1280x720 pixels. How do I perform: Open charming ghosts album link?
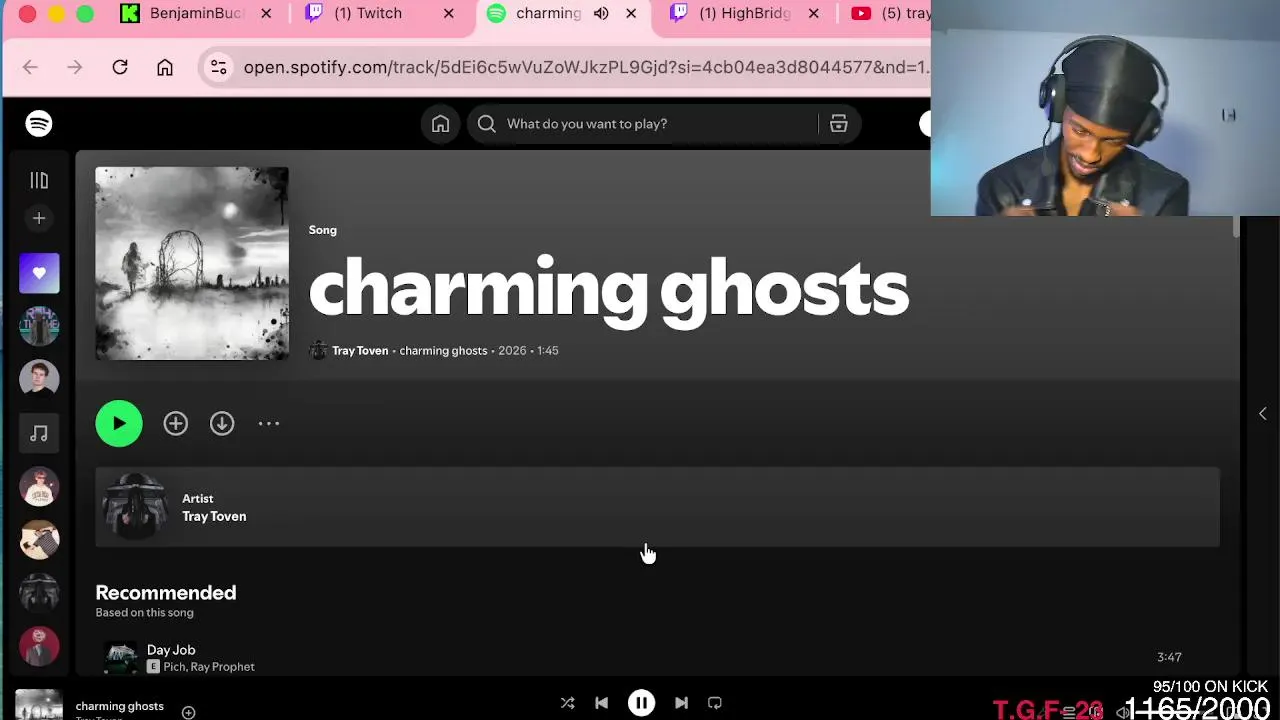coord(443,351)
